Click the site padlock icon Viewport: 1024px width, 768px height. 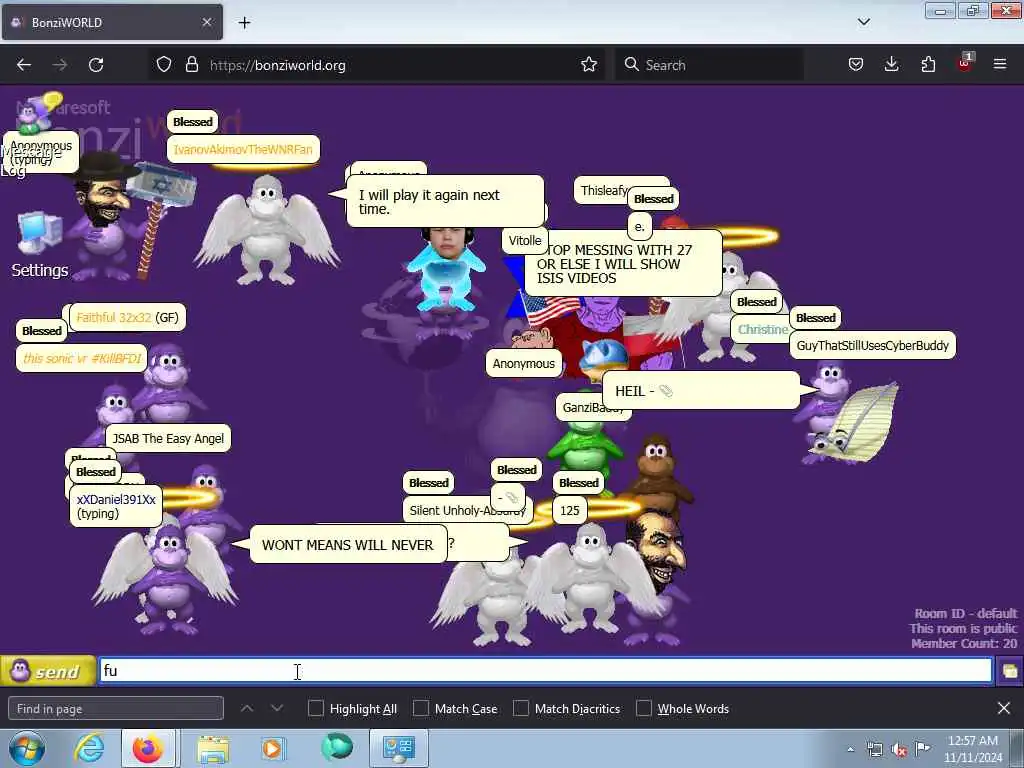click(191, 65)
